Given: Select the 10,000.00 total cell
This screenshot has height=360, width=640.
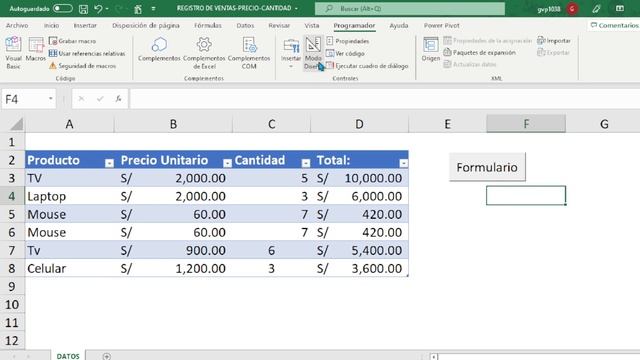Looking at the screenshot, I should (x=359, y=178).
